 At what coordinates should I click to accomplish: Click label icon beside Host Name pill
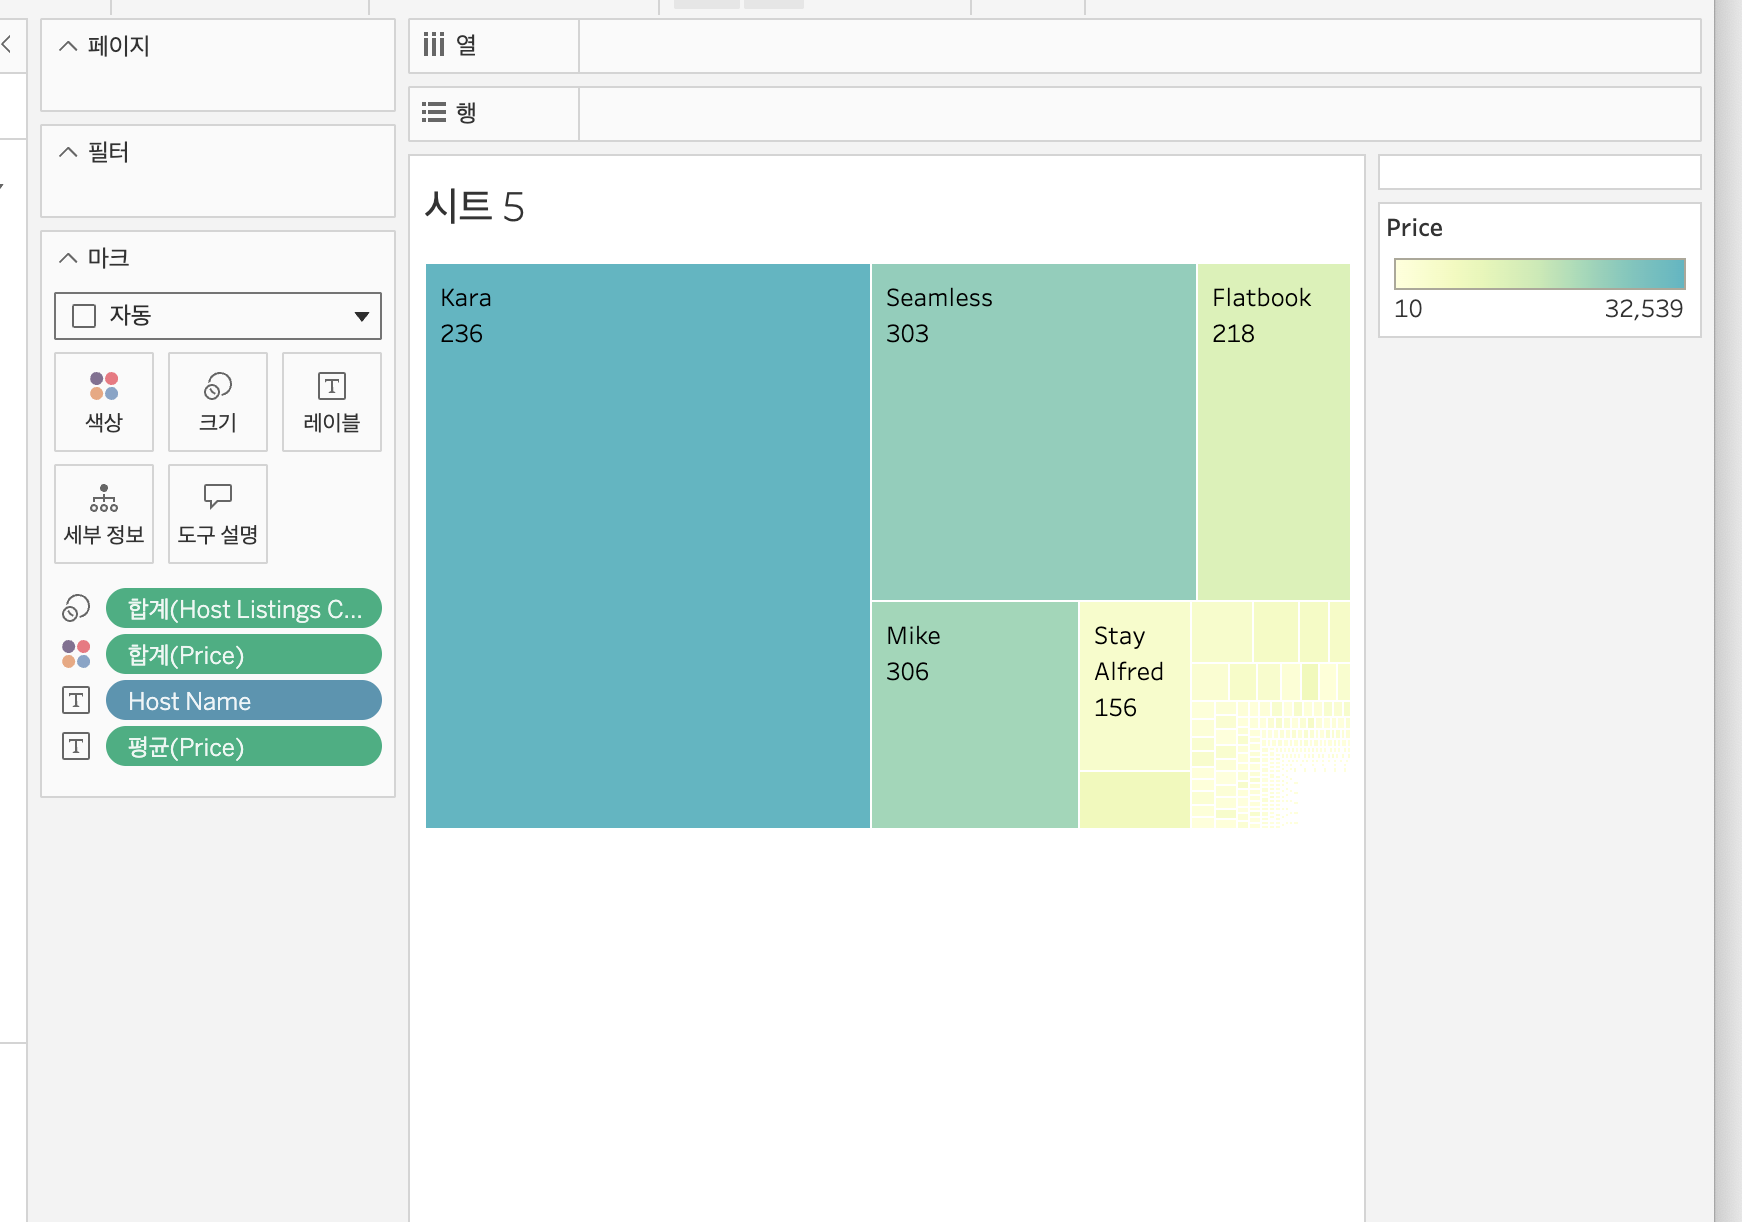tap(76, 700)
